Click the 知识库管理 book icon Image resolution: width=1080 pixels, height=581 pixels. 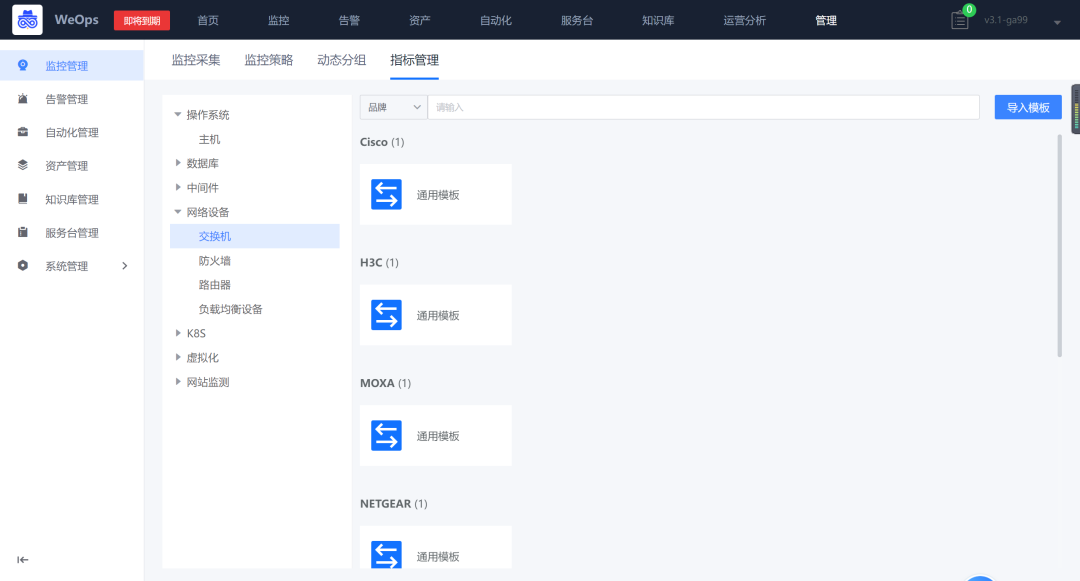coord(23,199)
